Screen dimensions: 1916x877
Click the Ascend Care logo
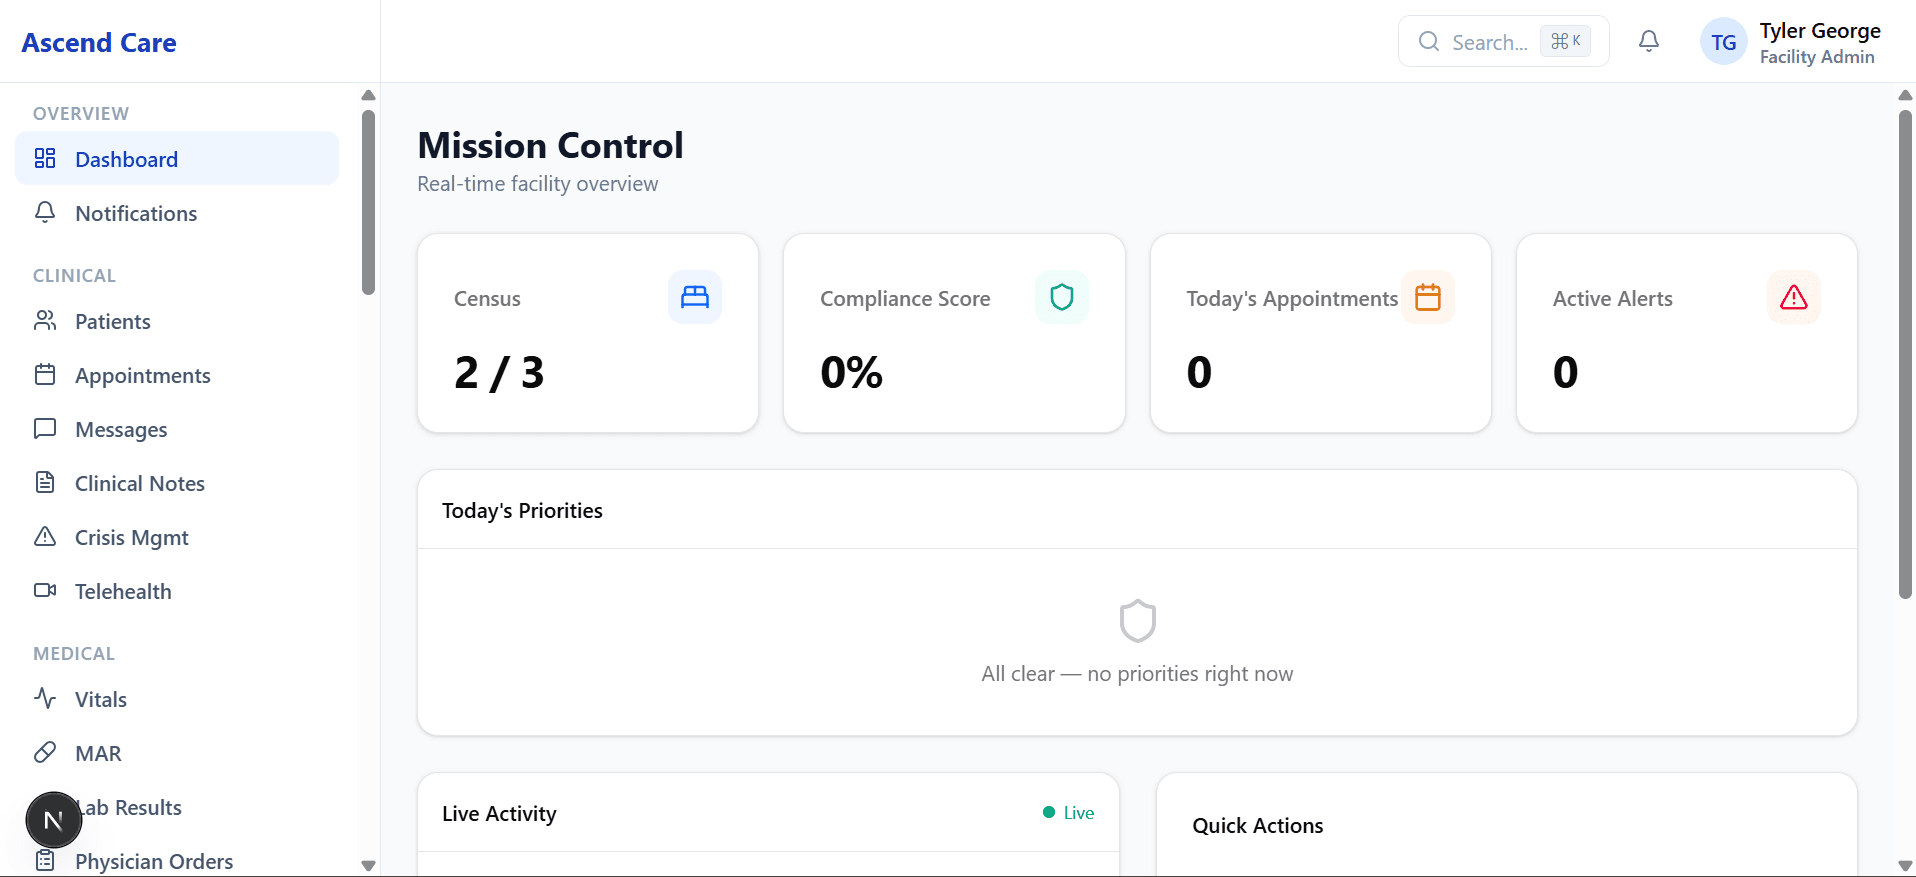(98, 42)
